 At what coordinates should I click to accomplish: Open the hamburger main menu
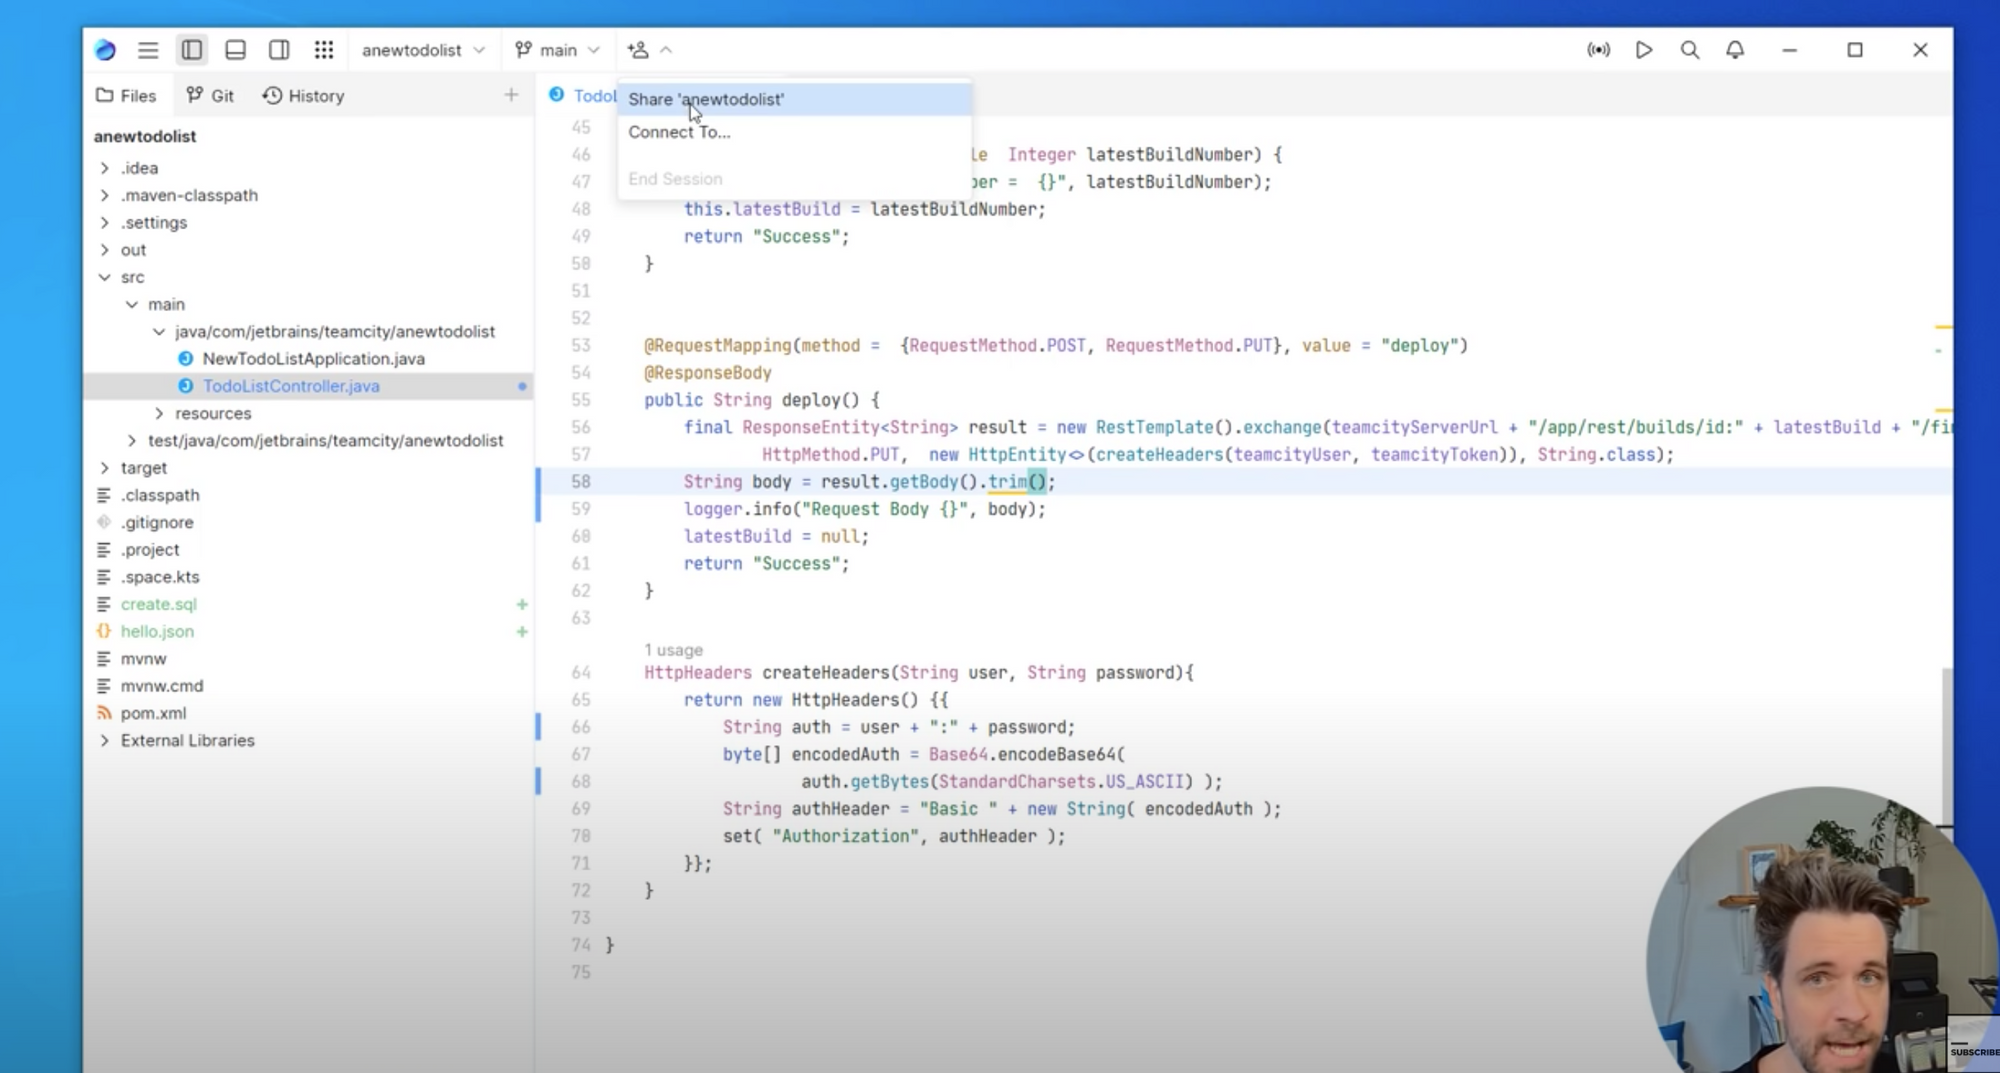(148, 50)
